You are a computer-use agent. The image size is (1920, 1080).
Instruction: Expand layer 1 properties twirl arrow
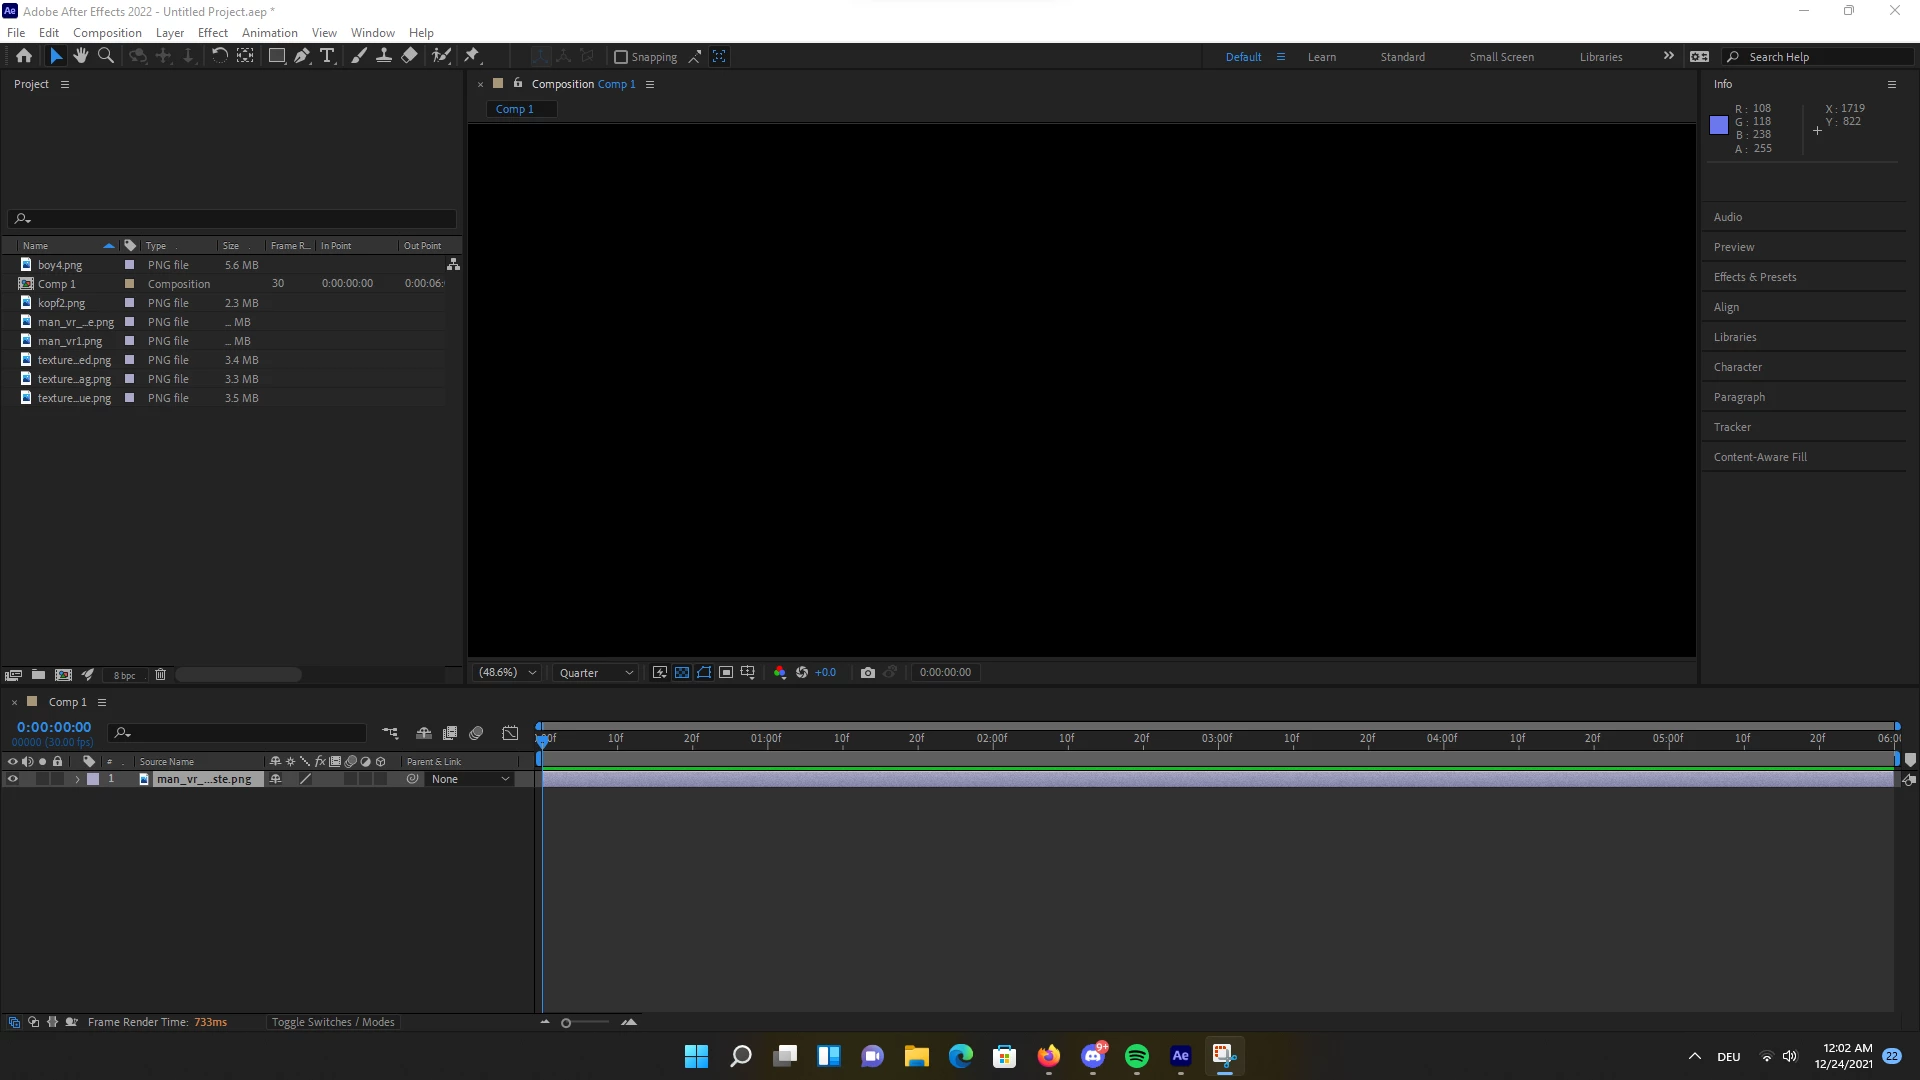(77, 779)
